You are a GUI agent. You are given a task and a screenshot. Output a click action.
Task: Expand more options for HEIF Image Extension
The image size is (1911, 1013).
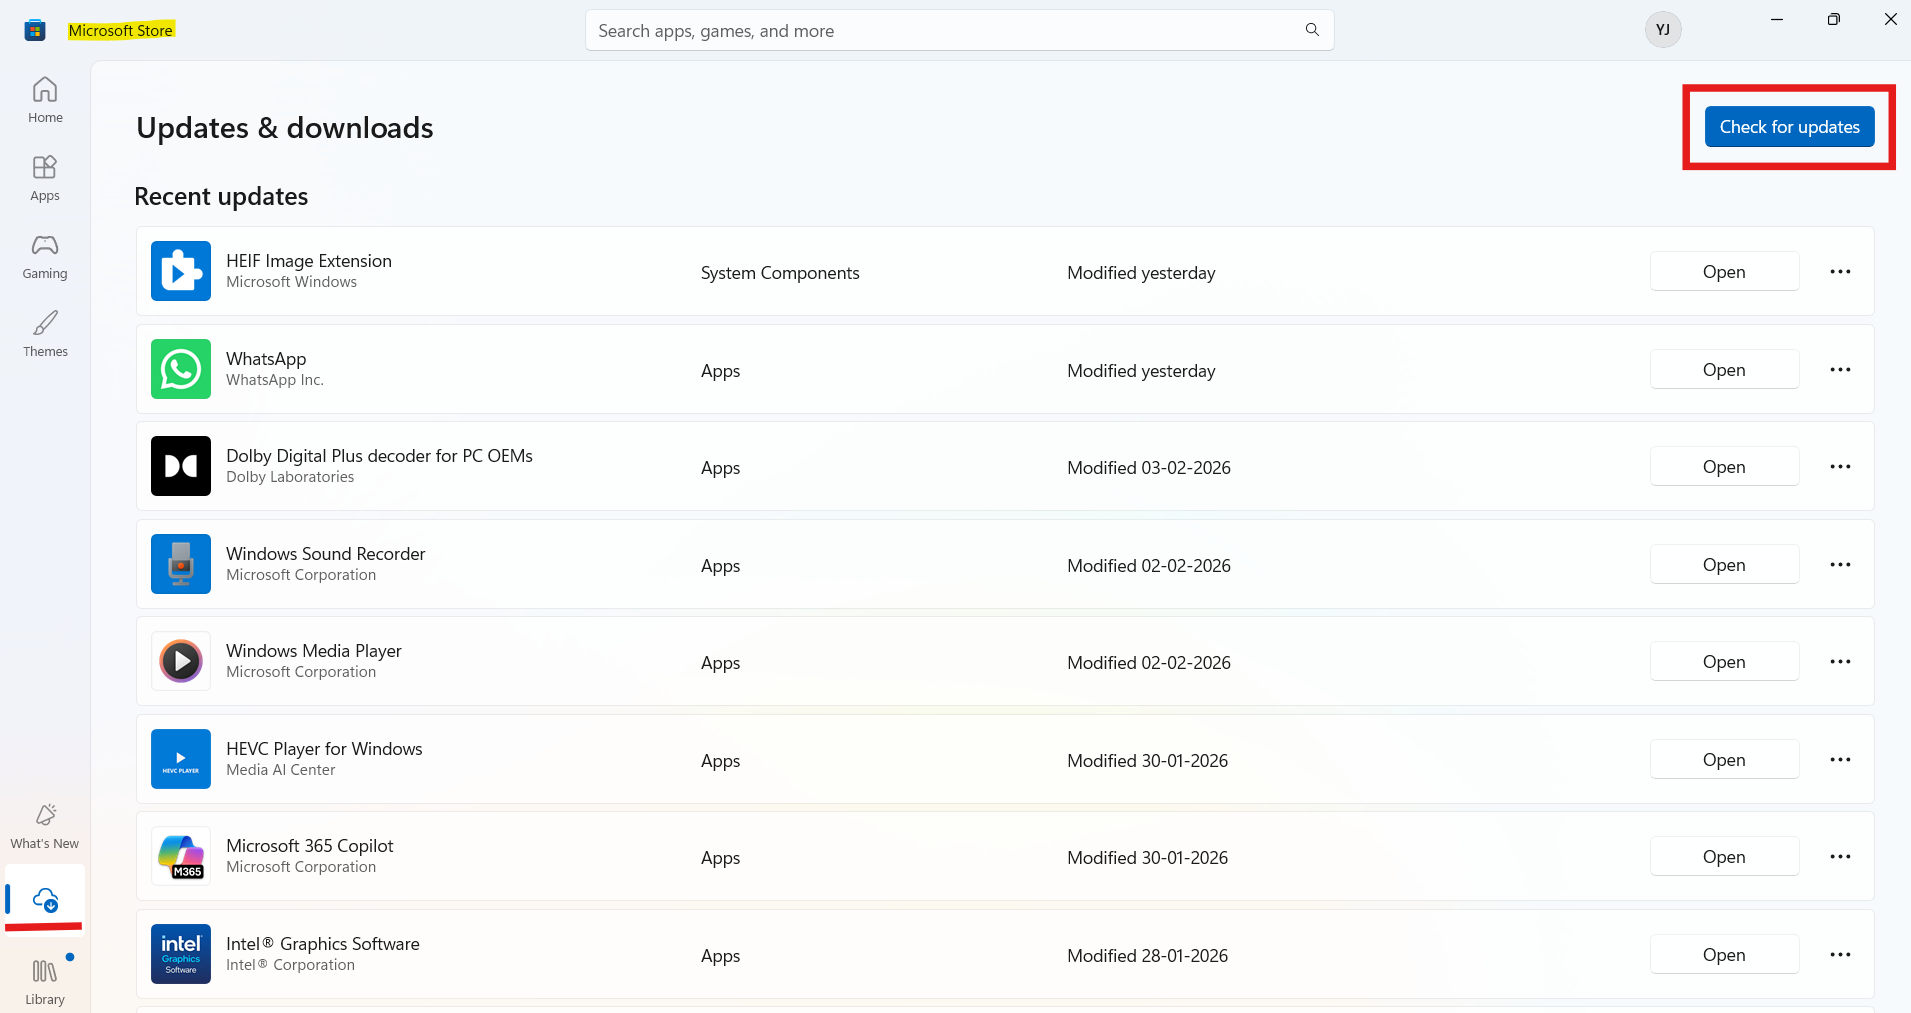click(x=1840, y=272)
